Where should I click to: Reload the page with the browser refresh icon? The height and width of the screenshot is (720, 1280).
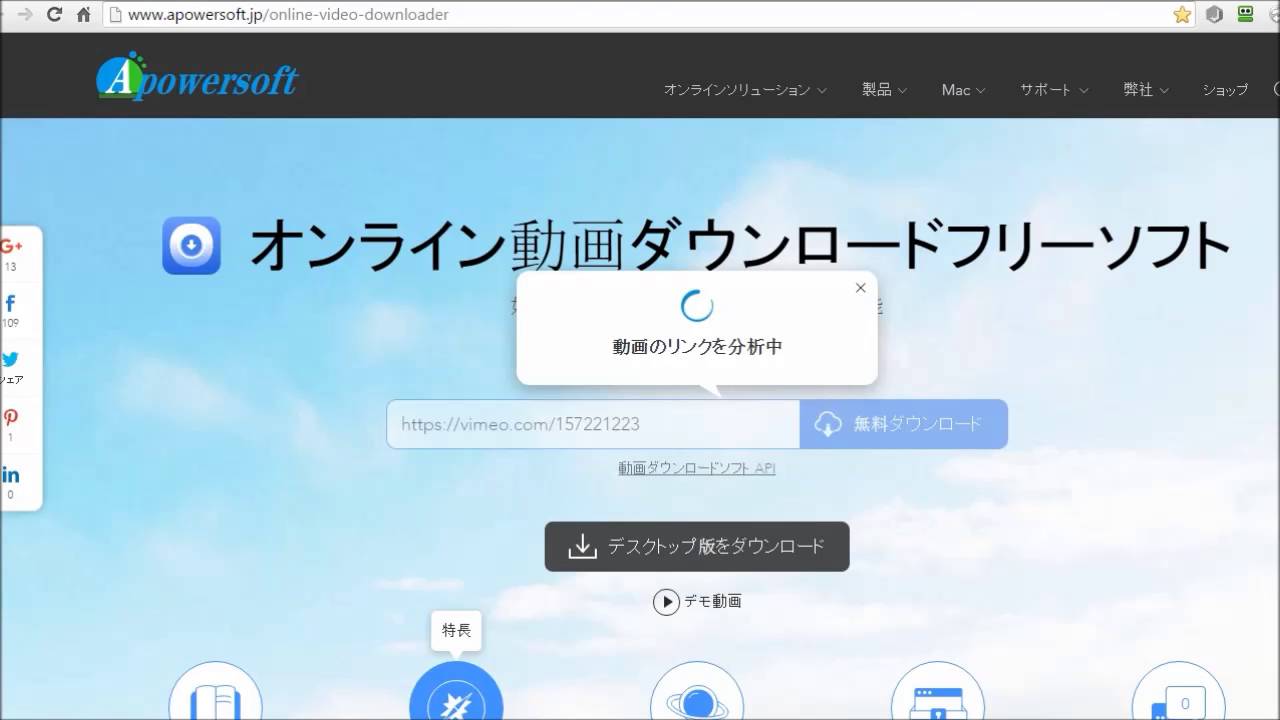tap(55, 15)
